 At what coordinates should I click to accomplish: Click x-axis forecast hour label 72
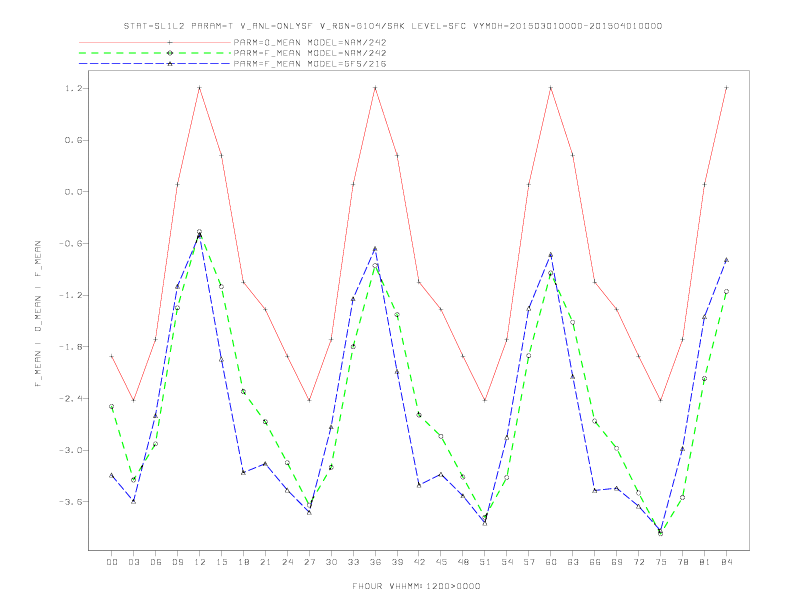[638, 562]
